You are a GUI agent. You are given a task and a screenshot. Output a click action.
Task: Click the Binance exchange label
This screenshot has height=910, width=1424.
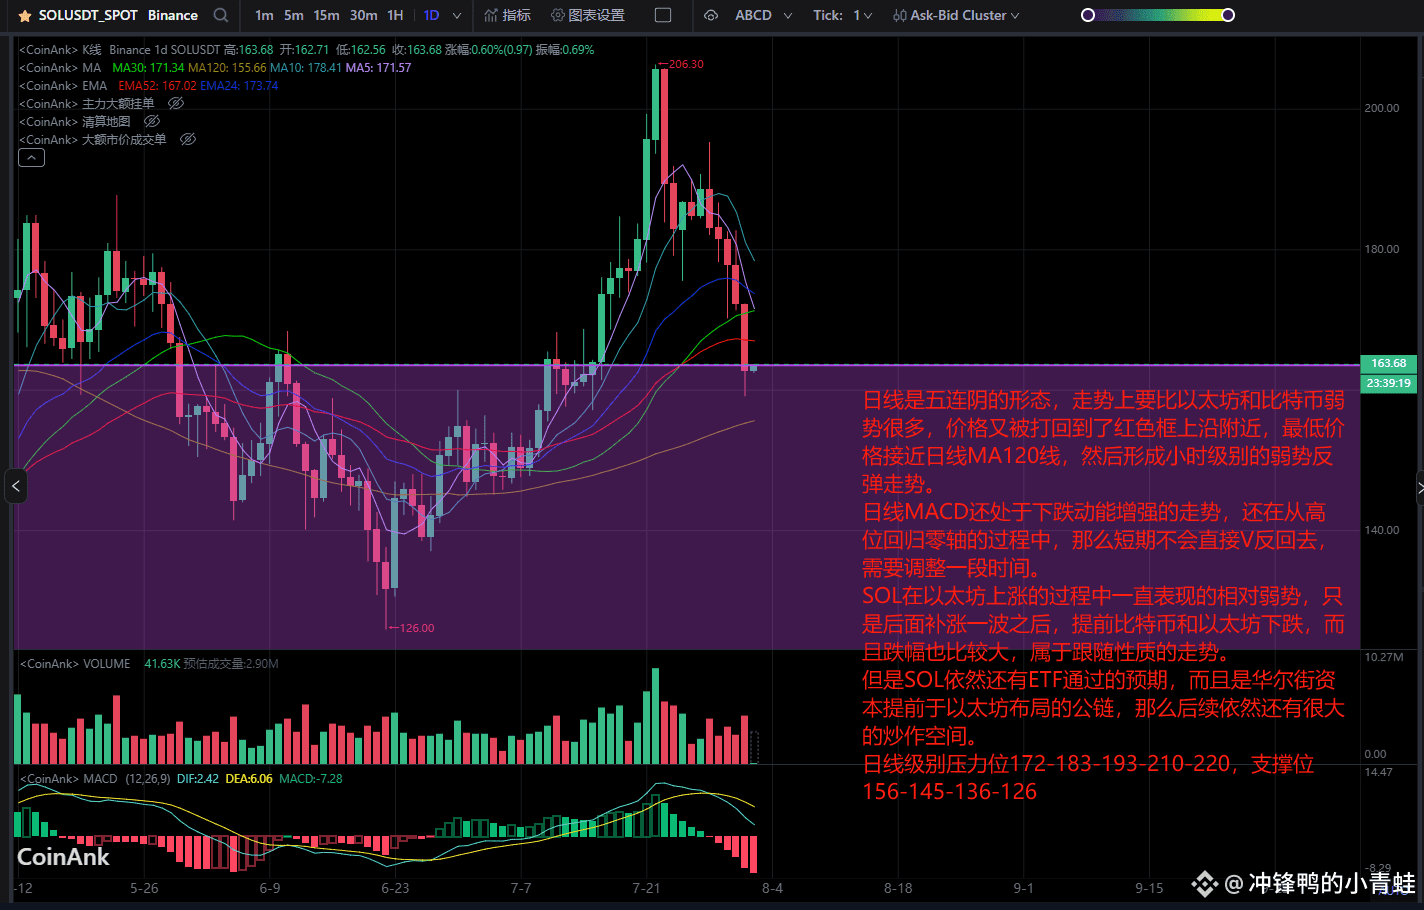click(173, 15)
